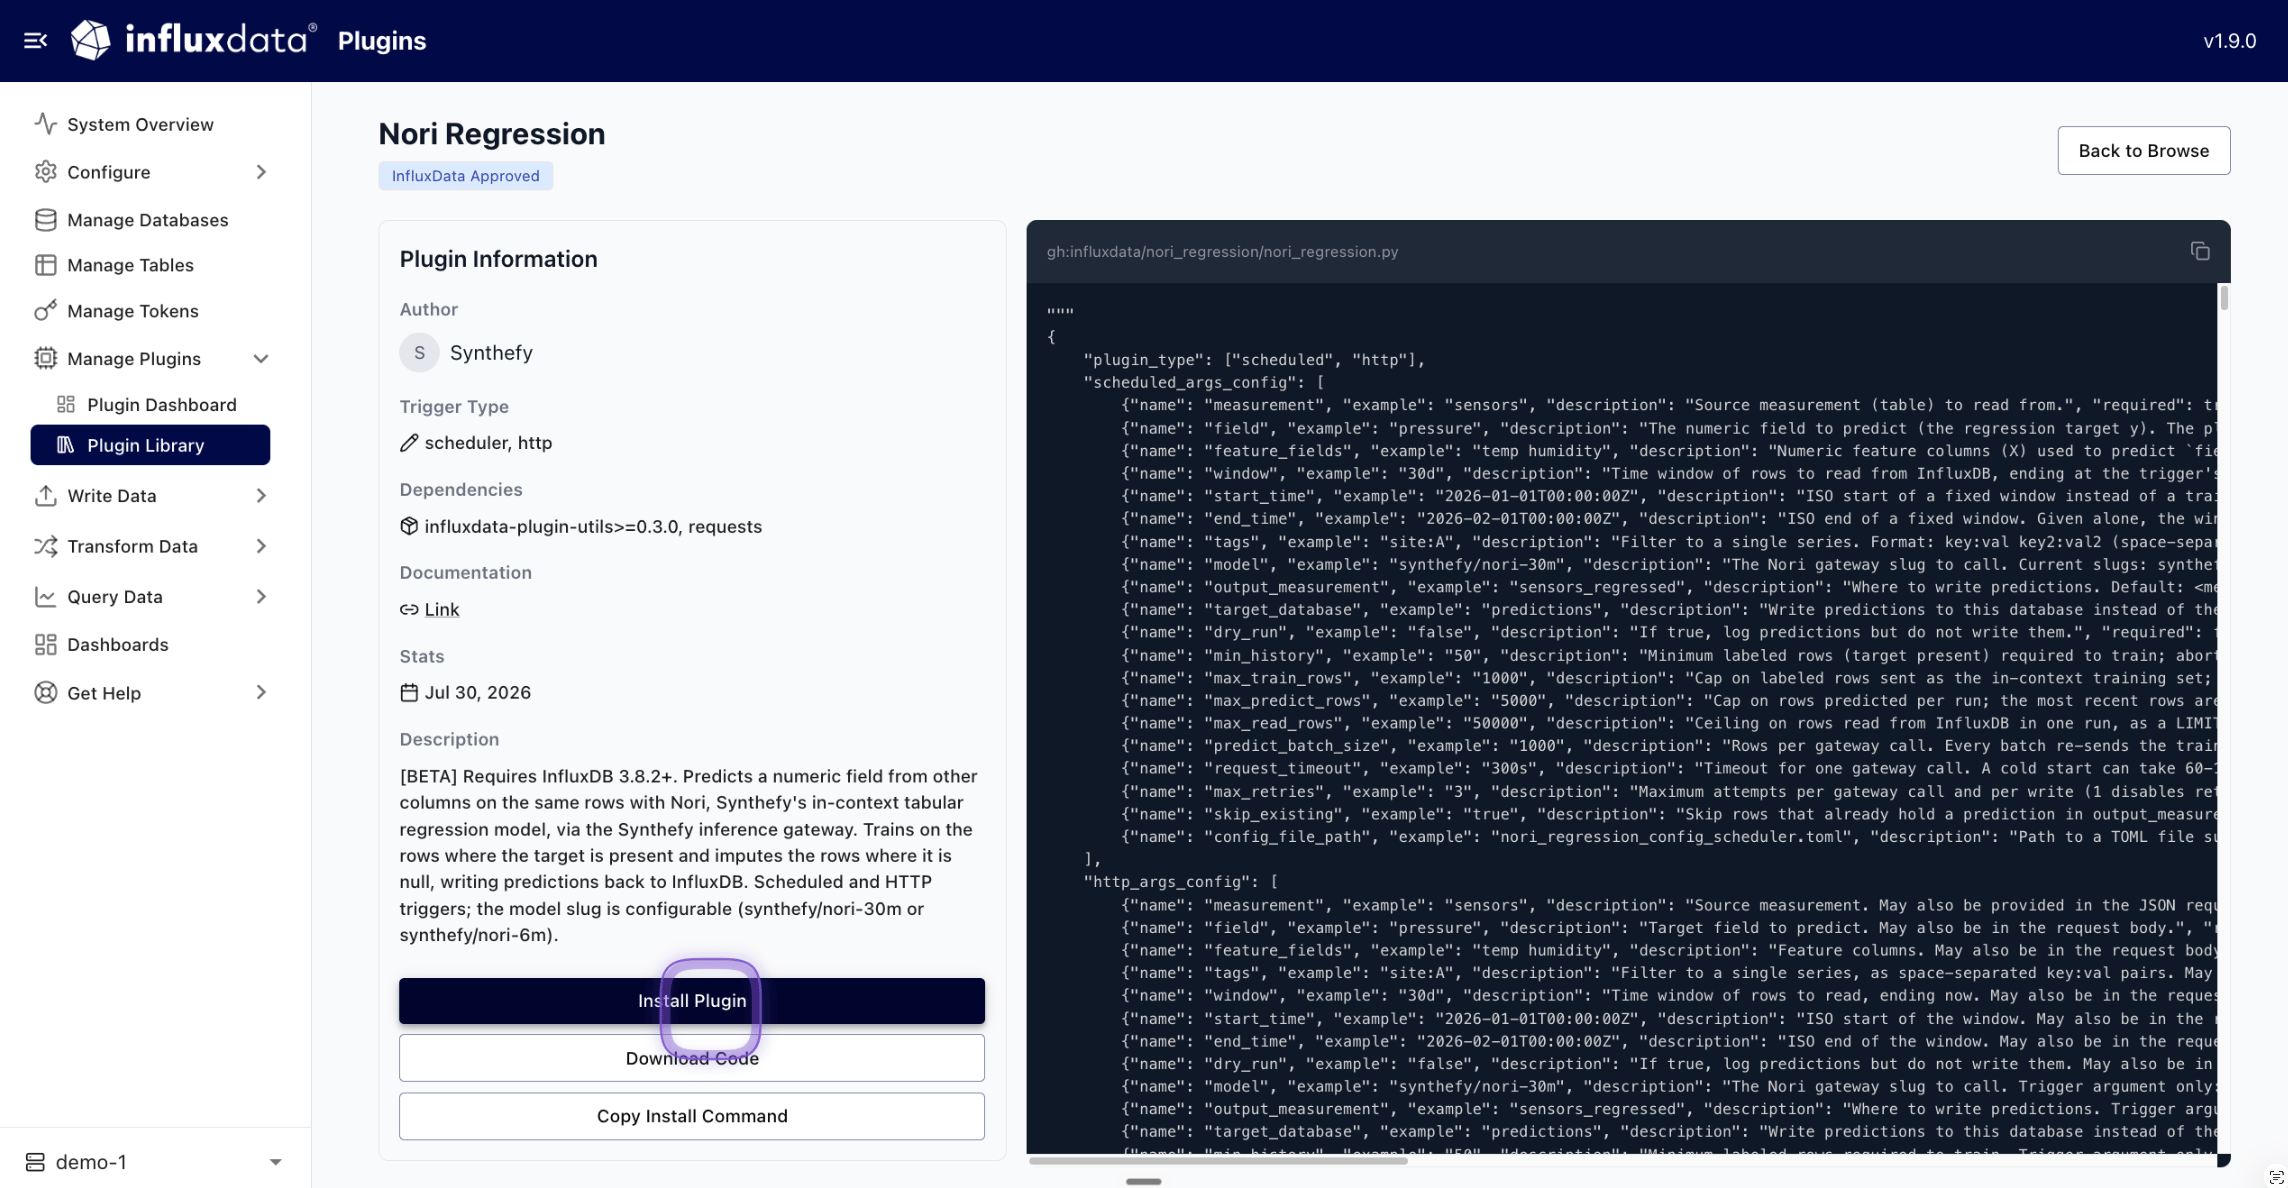
Task: Click Download Code button
Action: (x=692, y=1058)
